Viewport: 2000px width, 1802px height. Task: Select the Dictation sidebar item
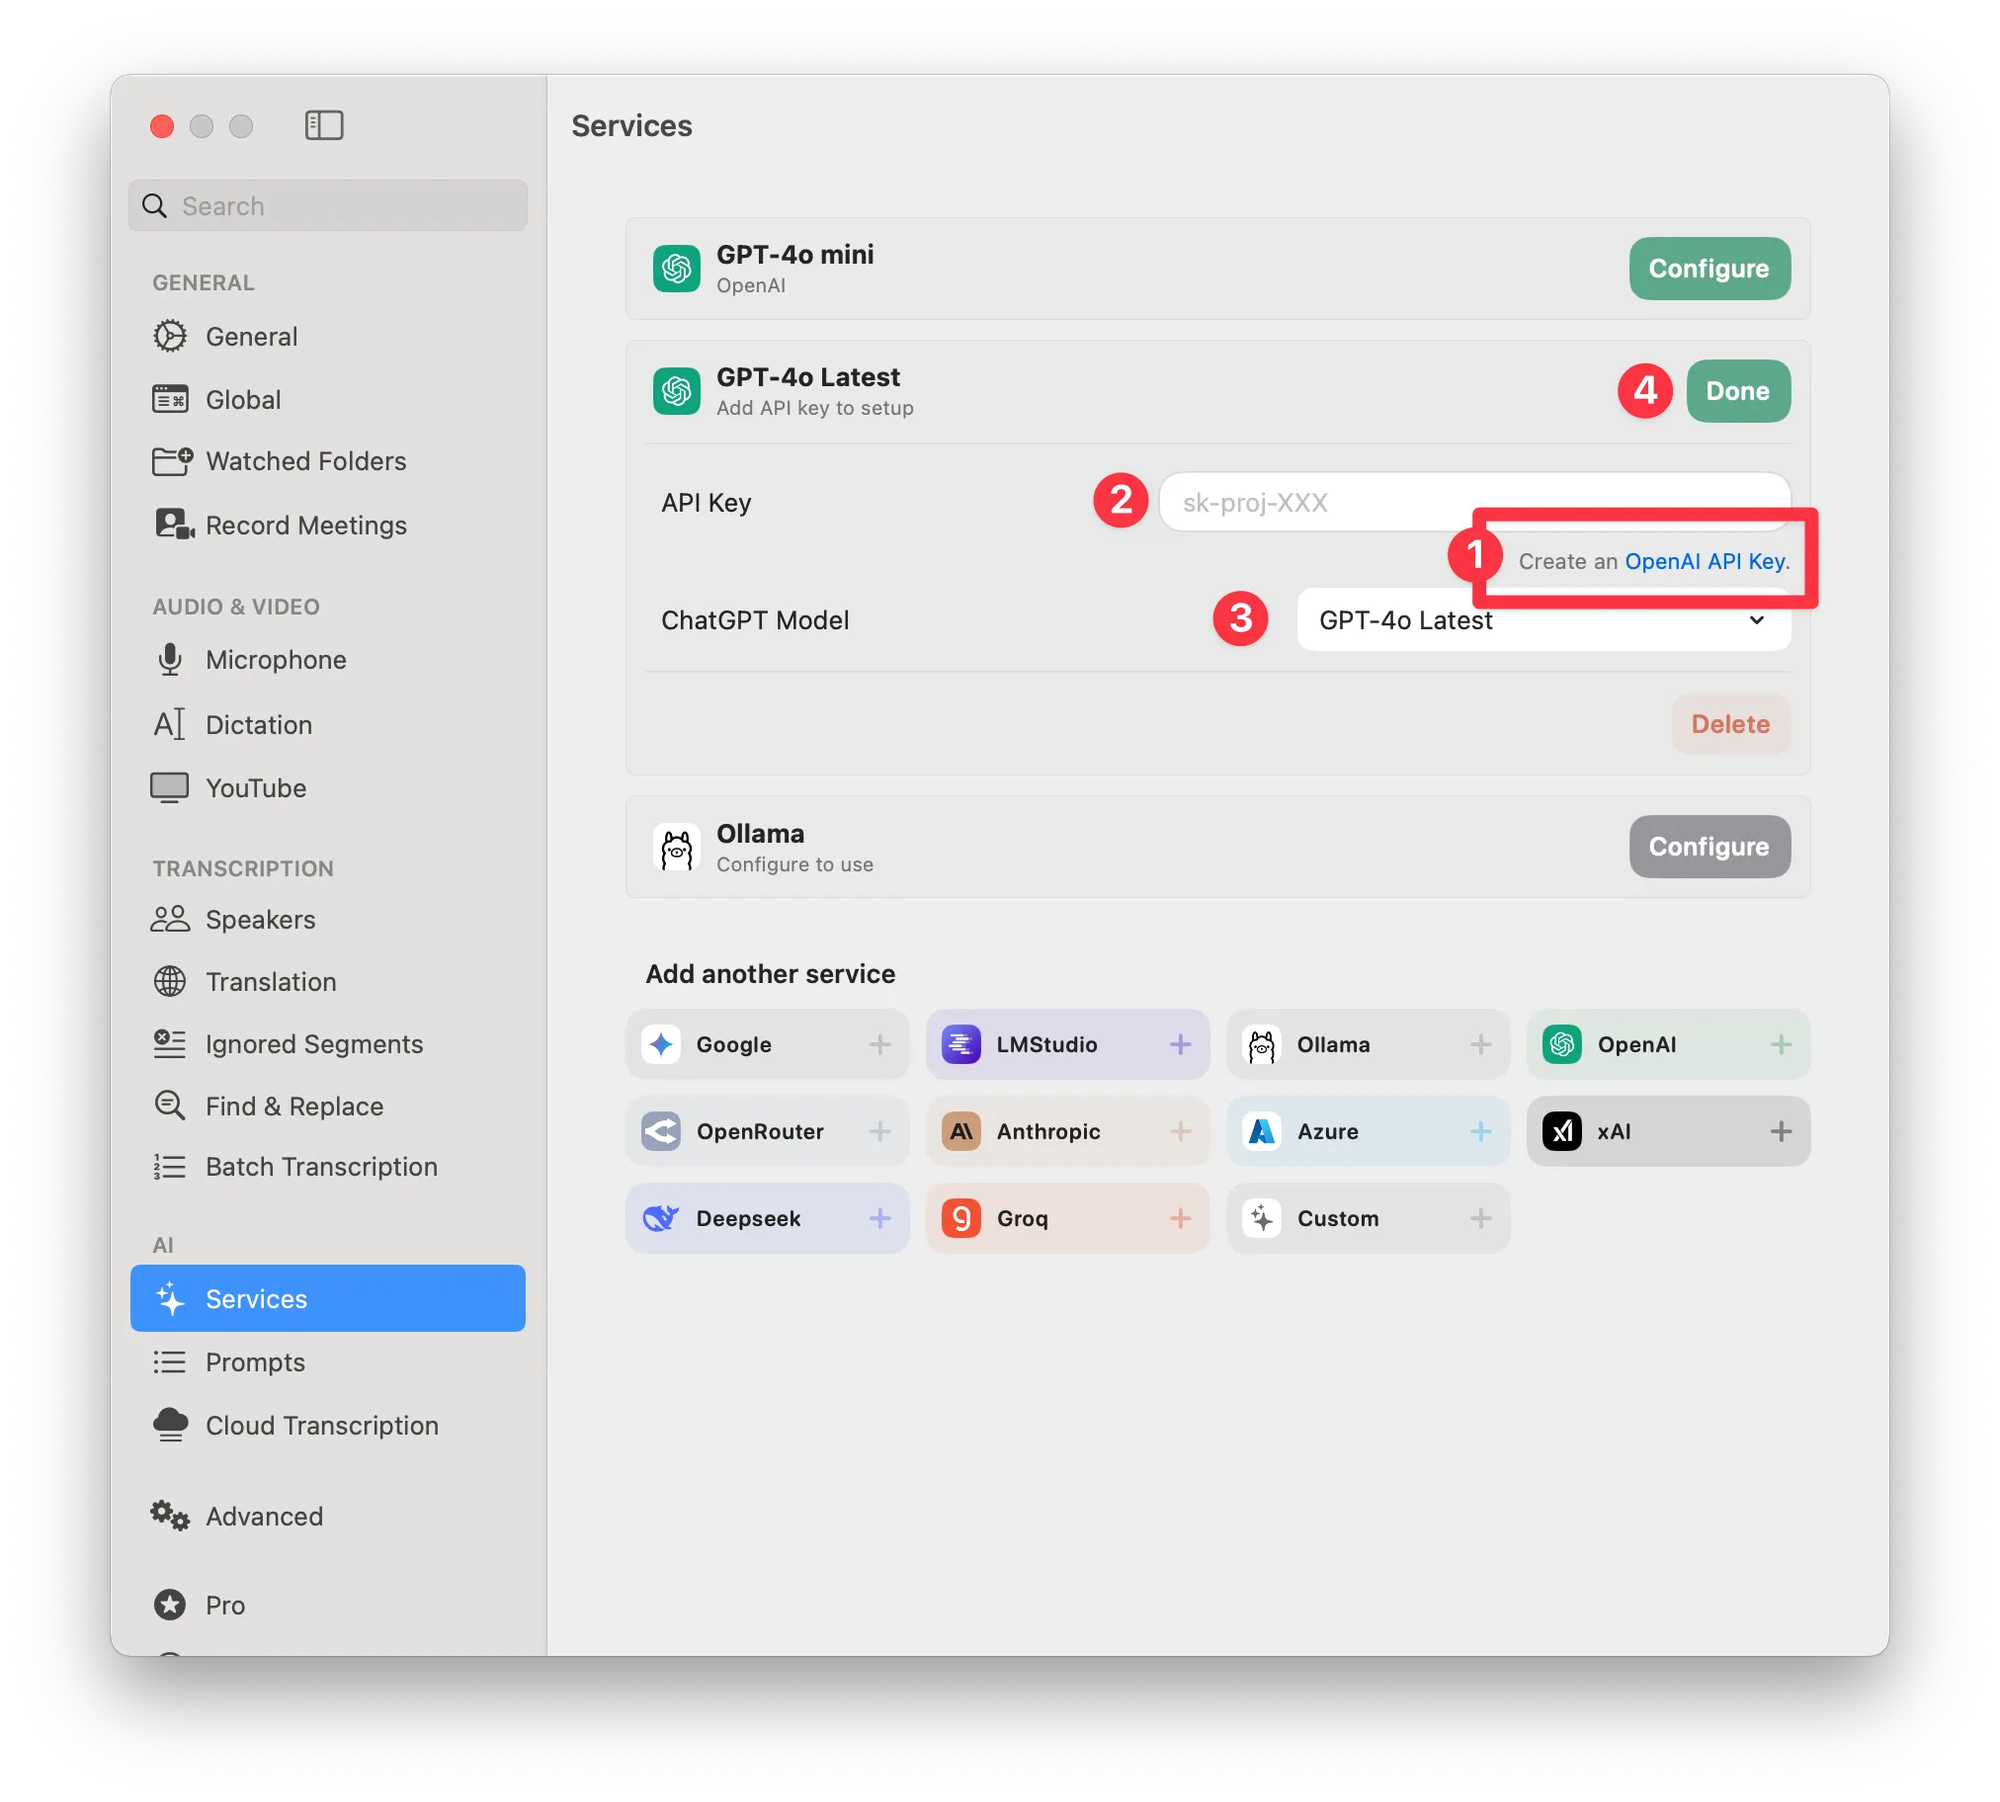coord(258,724)
